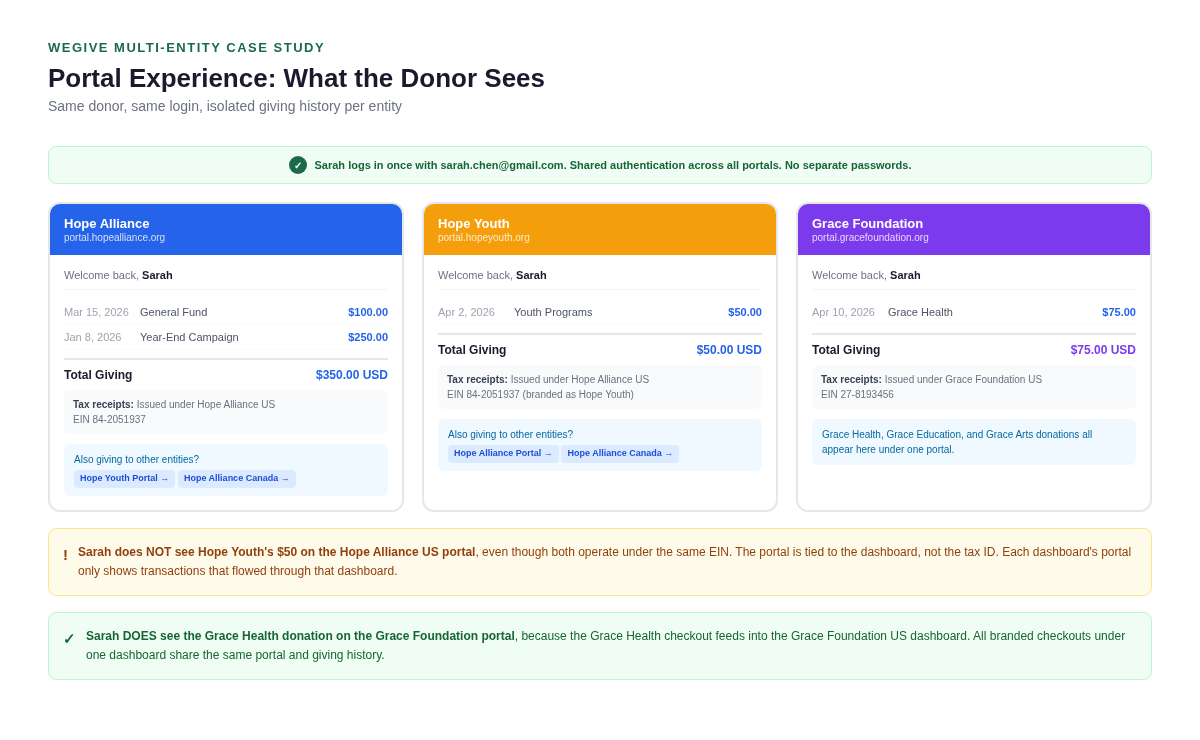Click 'Welcome back, Sarah' in Hope Alliance card
This screenshot has width=1200, height=740.
coord(118,275)
